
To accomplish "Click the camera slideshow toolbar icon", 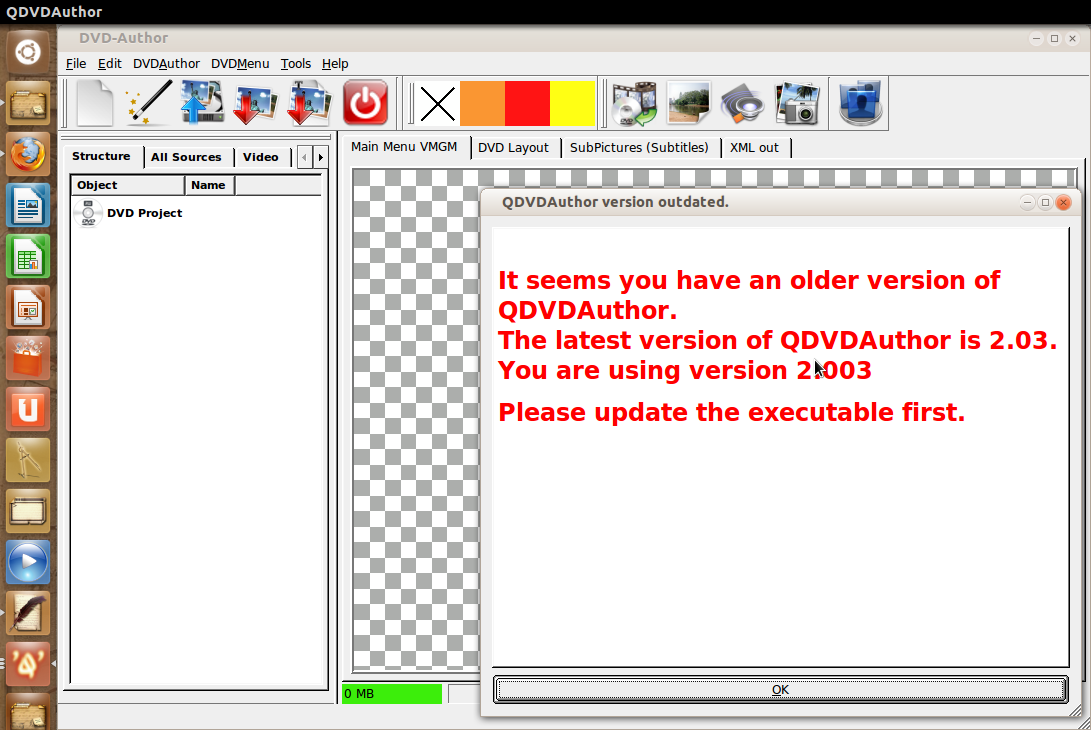I will pyautogui.click(x=797, y=104).
